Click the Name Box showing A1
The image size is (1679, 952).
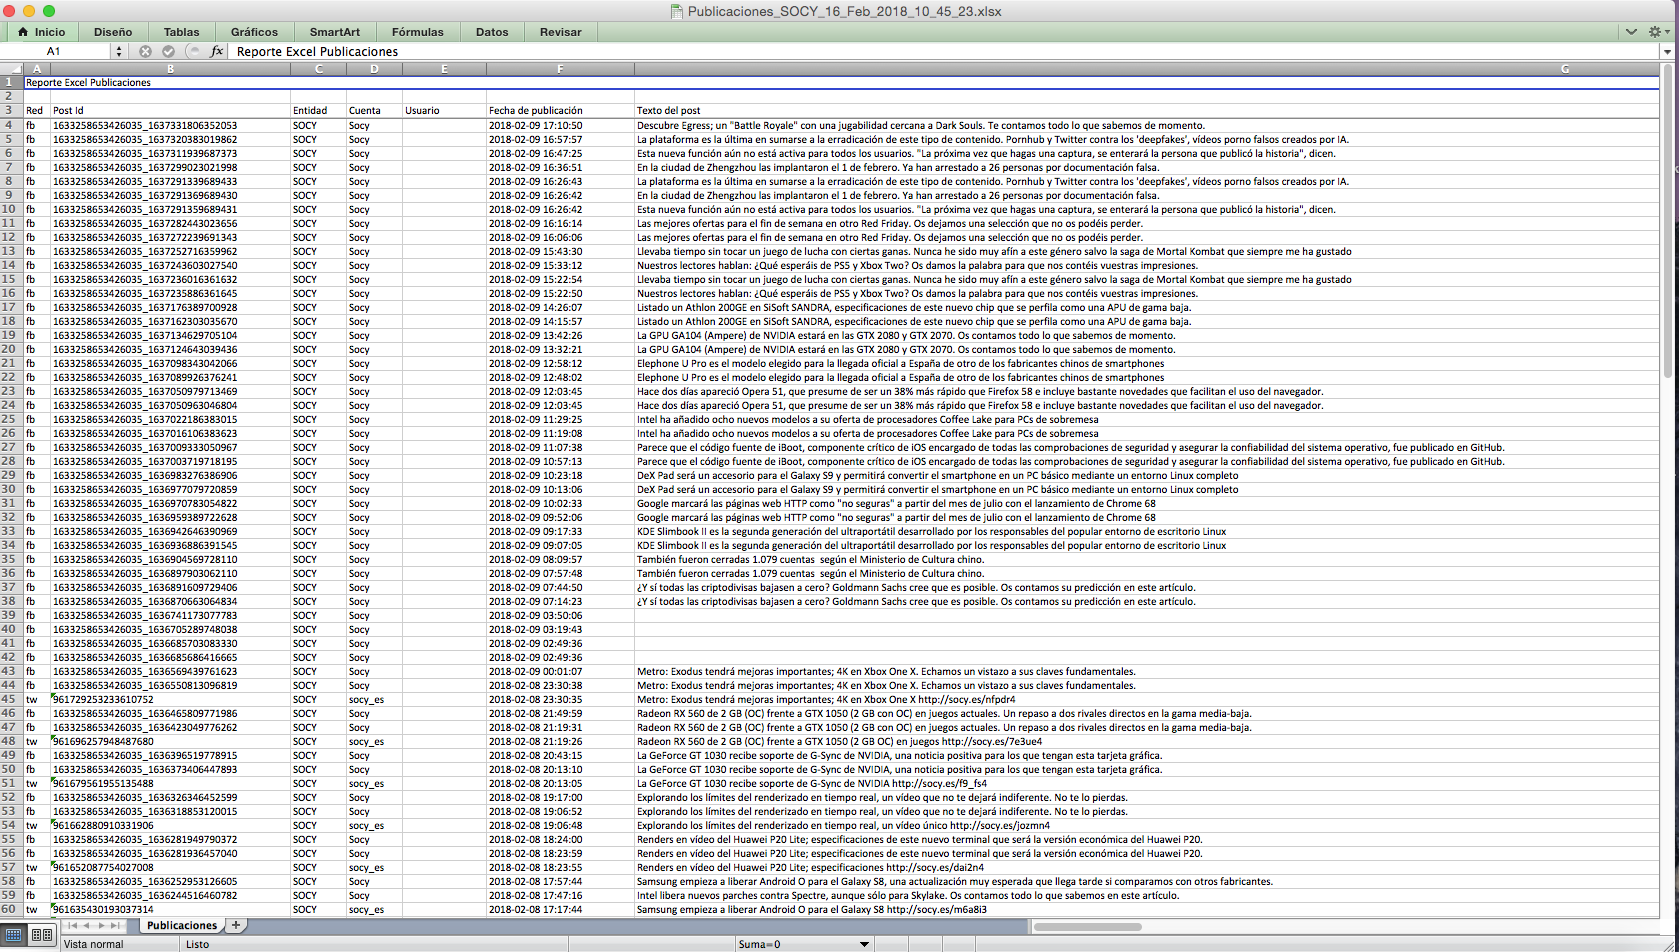(55, 51)
